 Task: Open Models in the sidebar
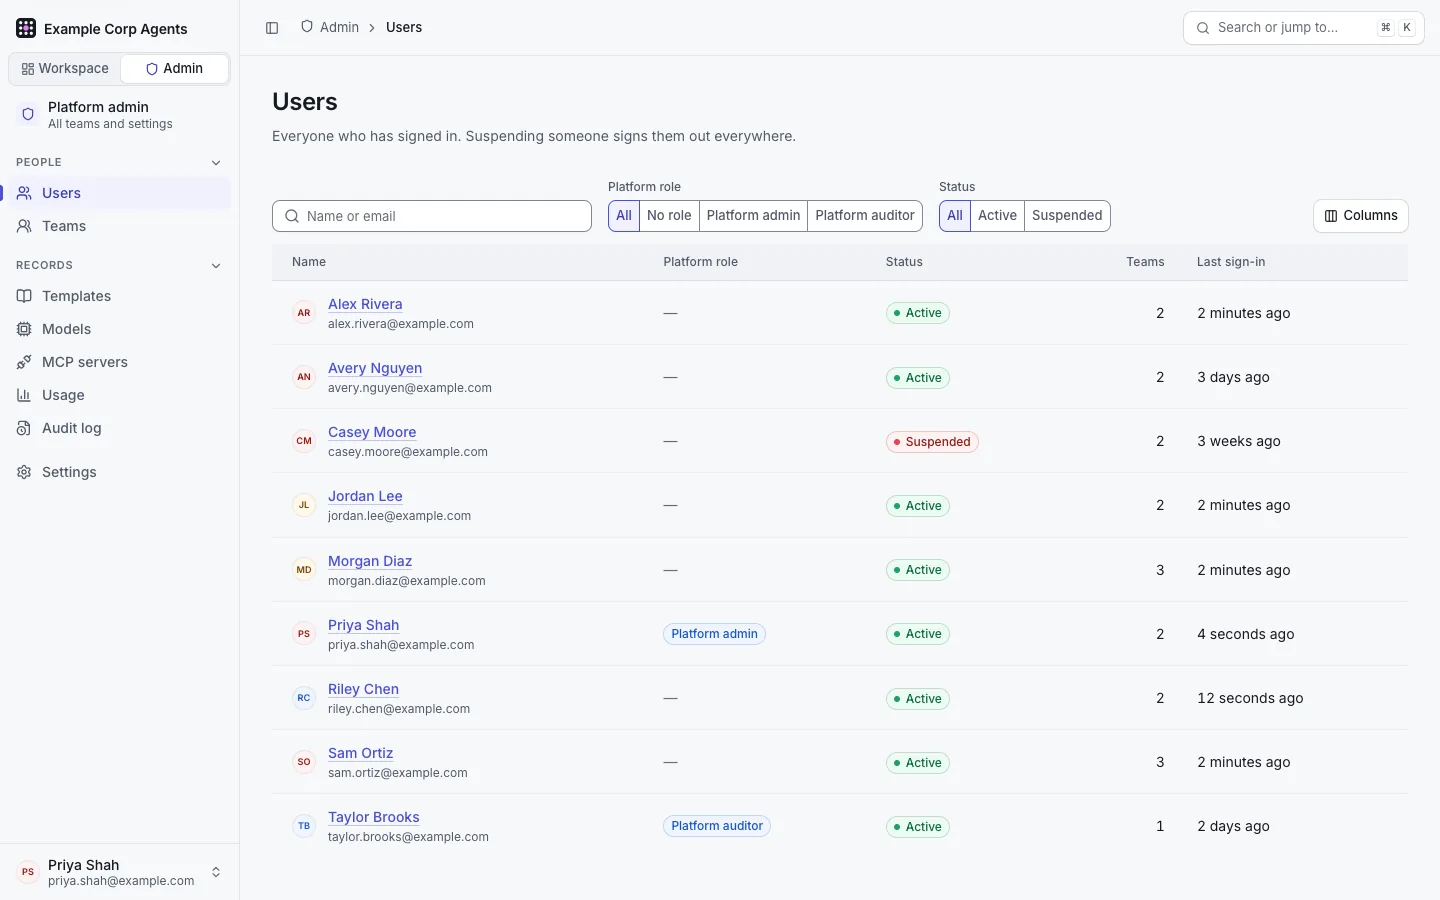[x=120, y=329]
